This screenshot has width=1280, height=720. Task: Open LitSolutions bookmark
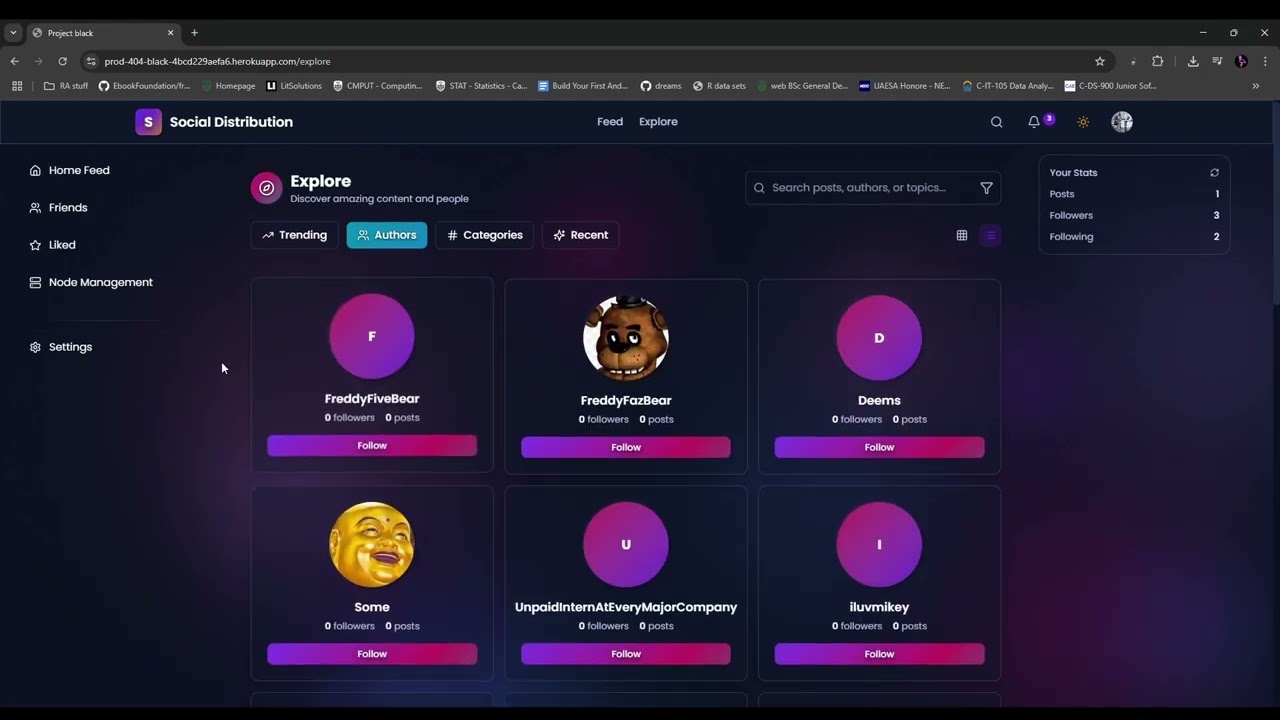coord(294,86)
